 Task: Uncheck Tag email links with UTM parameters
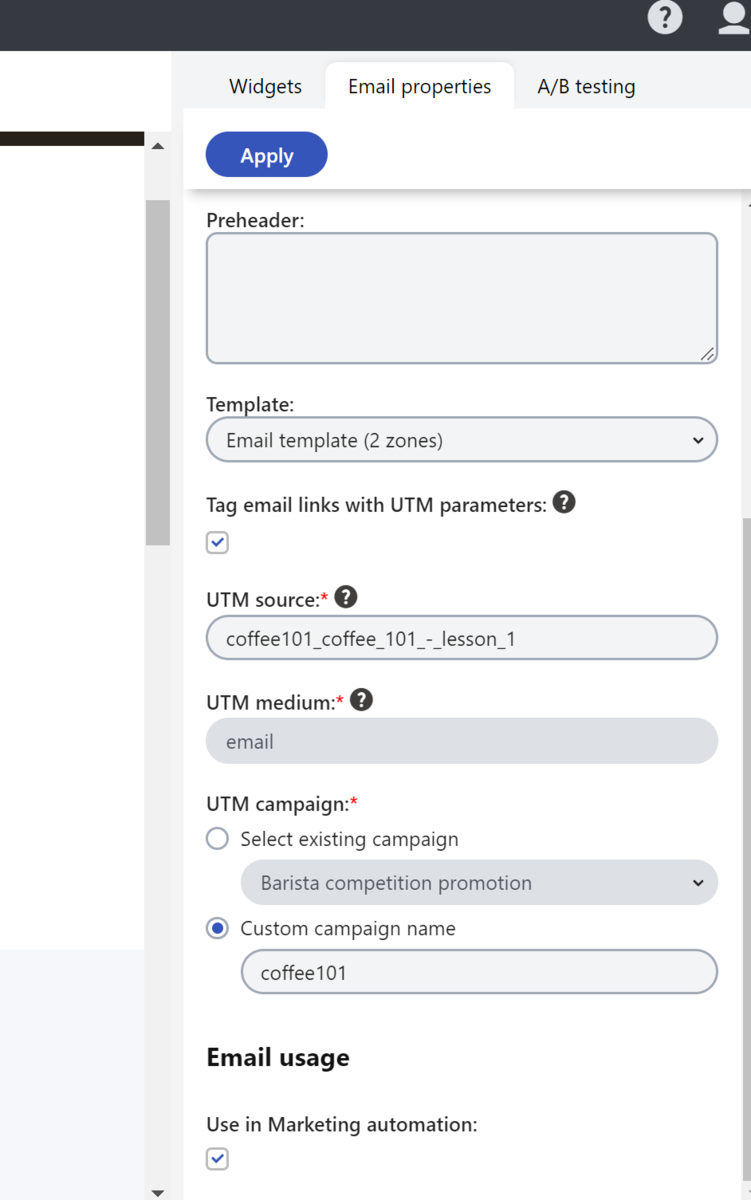click(x=218, y=543)
